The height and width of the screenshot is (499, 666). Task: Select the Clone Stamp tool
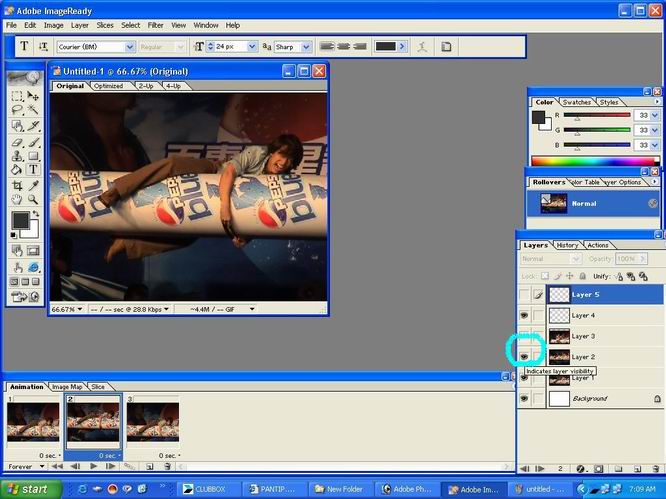(x=17, y=156)
